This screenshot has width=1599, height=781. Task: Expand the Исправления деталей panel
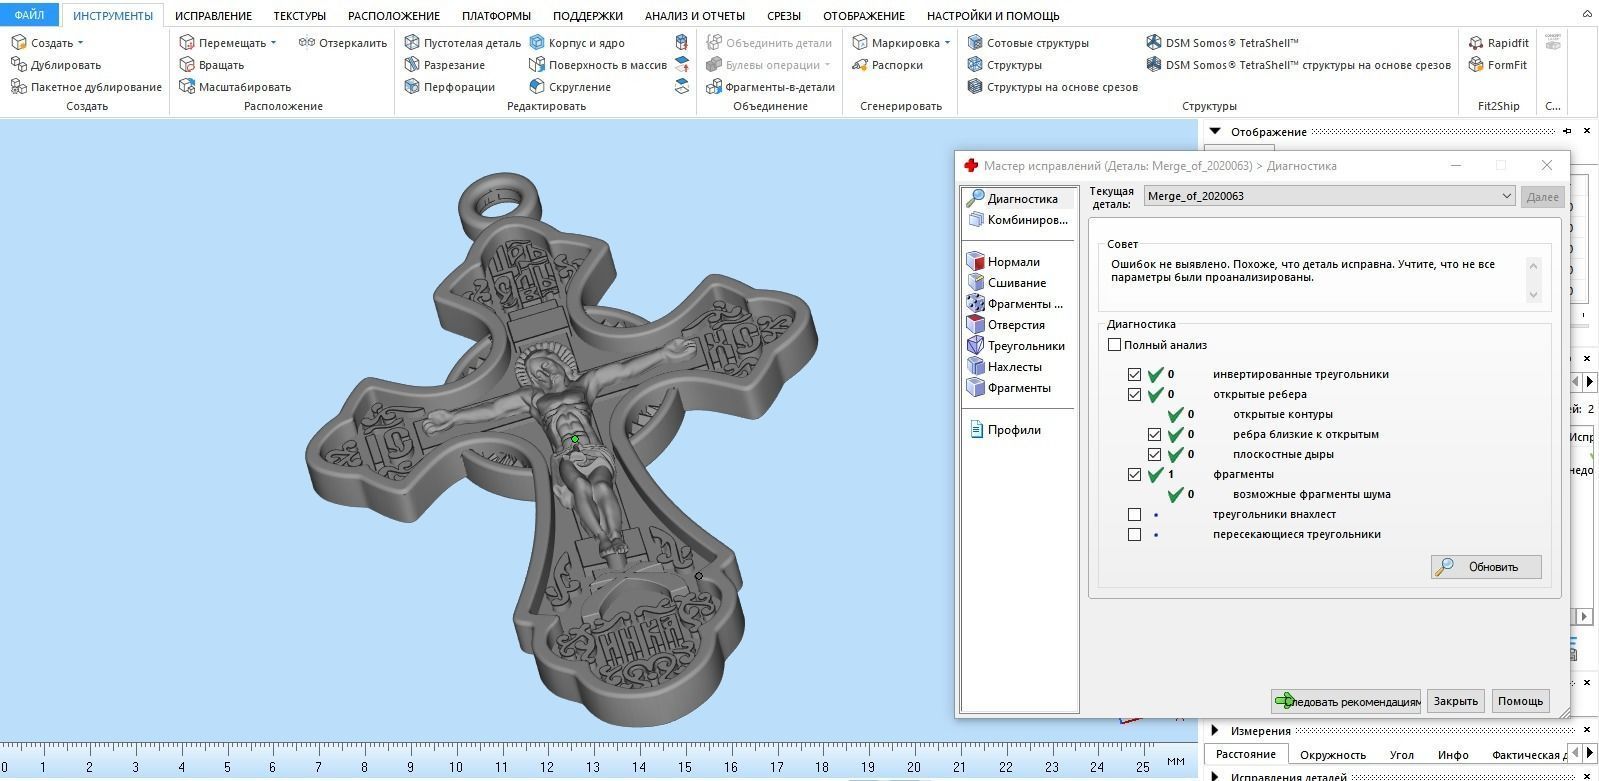coord(1215,776)
